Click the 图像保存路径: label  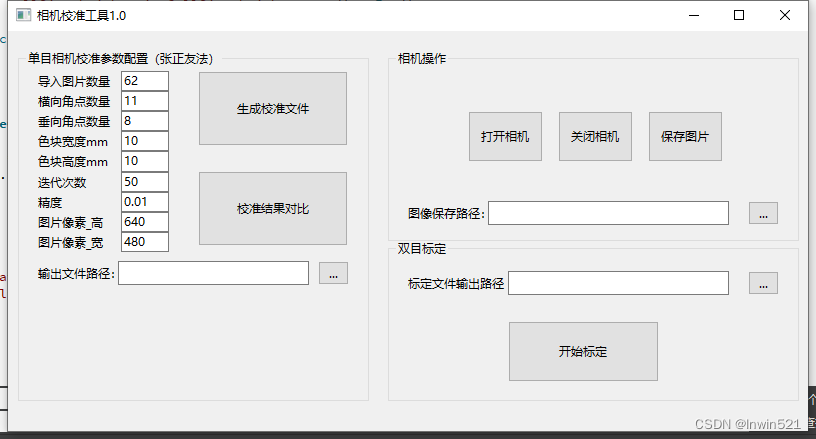(x=447, y=214)
